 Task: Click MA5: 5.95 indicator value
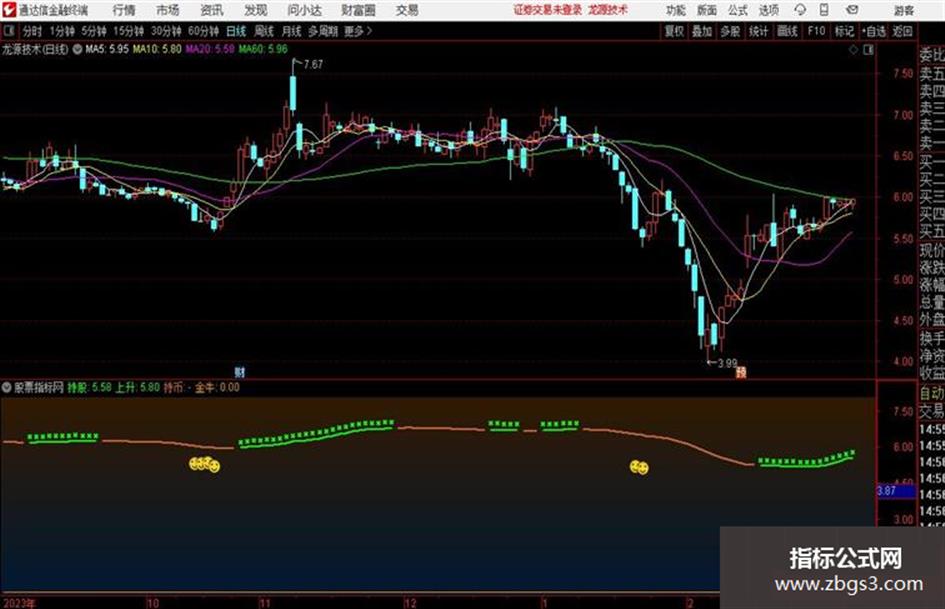107,49
